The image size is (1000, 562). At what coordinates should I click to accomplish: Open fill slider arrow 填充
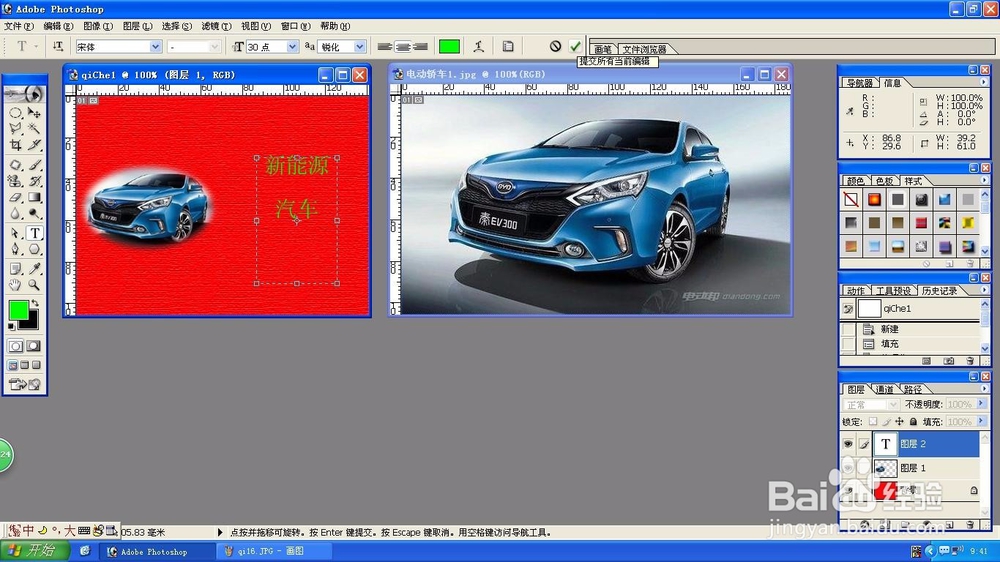[981, 421]
